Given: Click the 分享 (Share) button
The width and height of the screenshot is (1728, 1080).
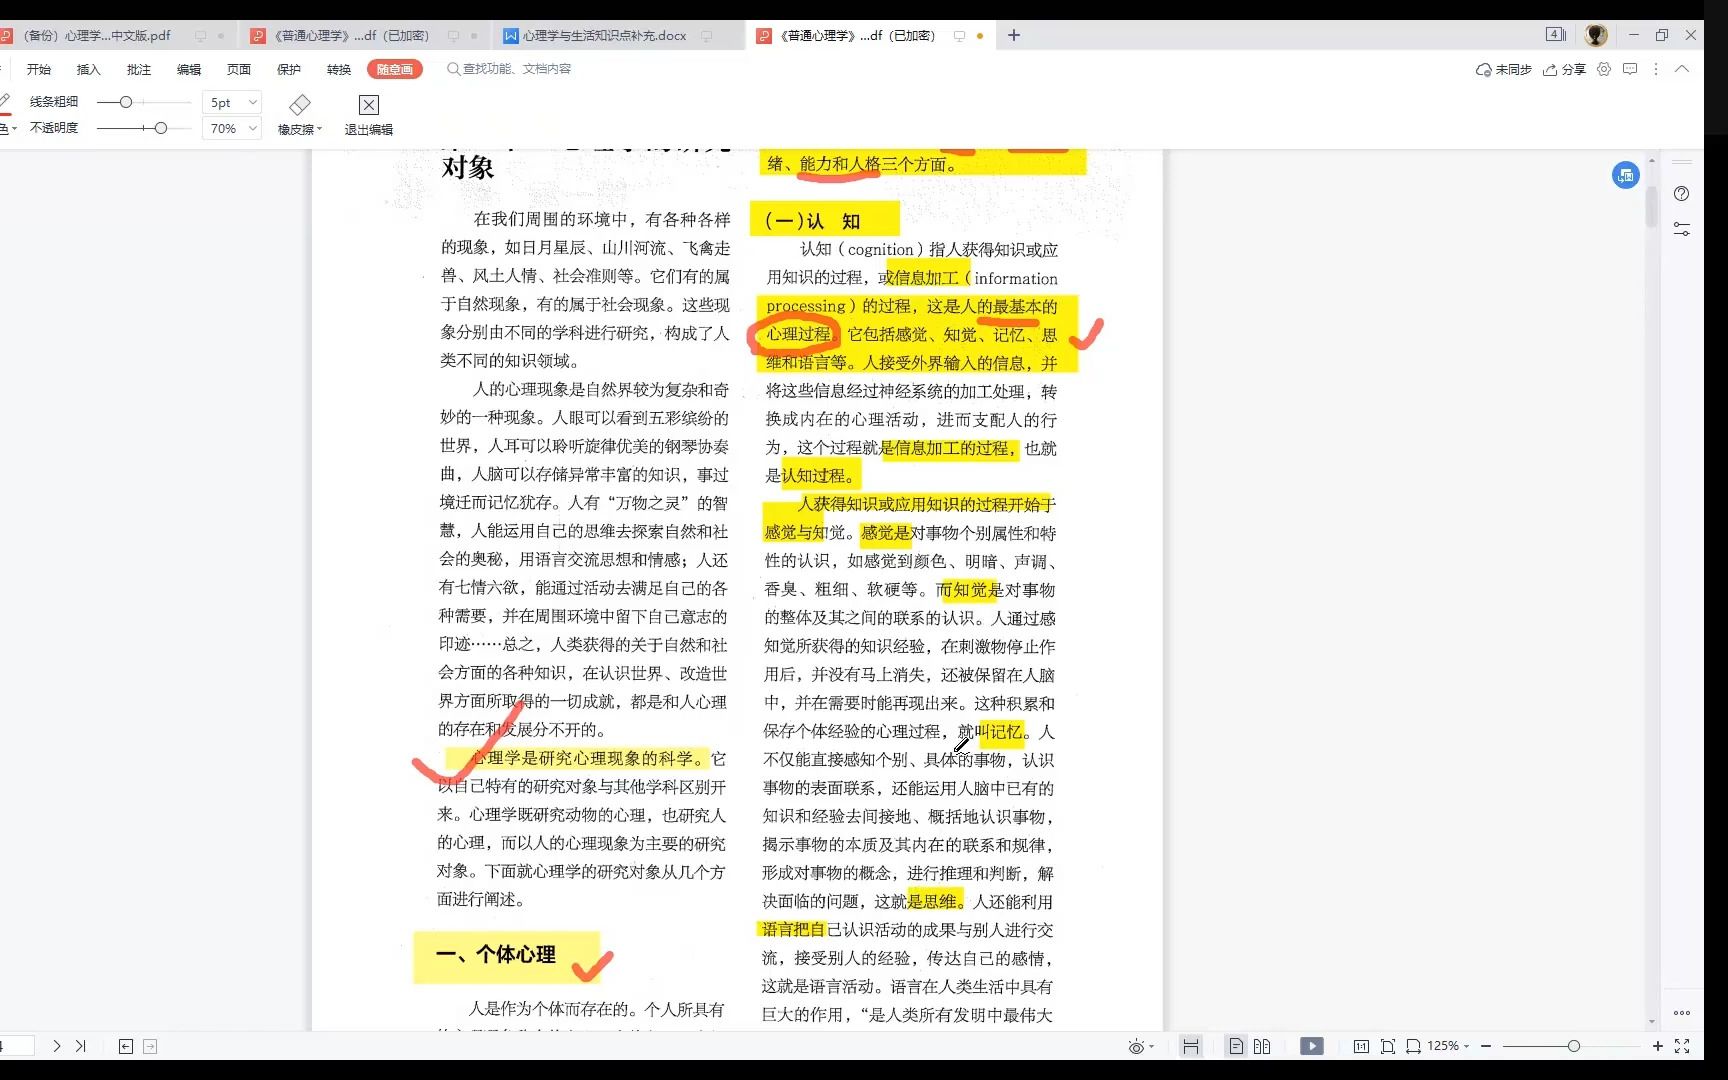Looking at the screenshot, I should (x=1565, y=70).
